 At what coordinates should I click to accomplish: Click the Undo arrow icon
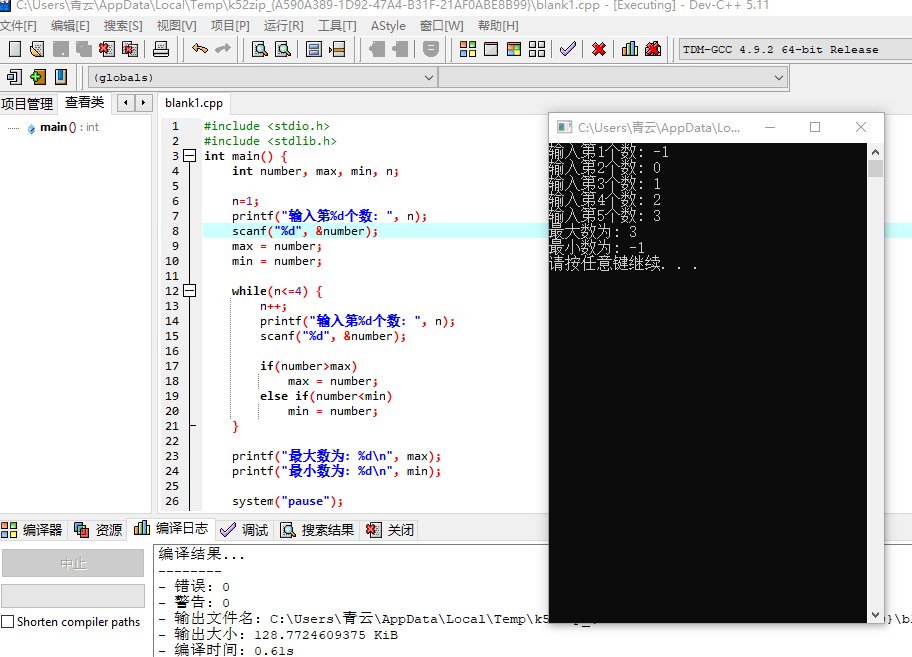tap(200, 49)
